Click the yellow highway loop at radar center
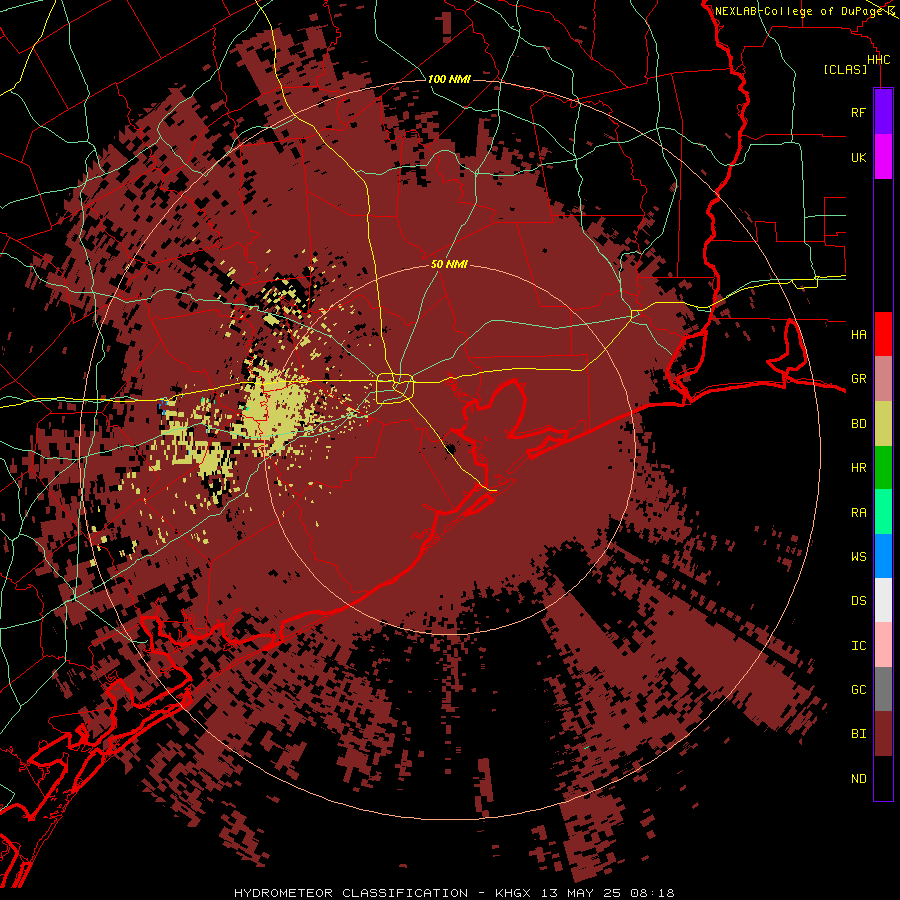This screenshot has height=900, width=900. coord(395,388)
